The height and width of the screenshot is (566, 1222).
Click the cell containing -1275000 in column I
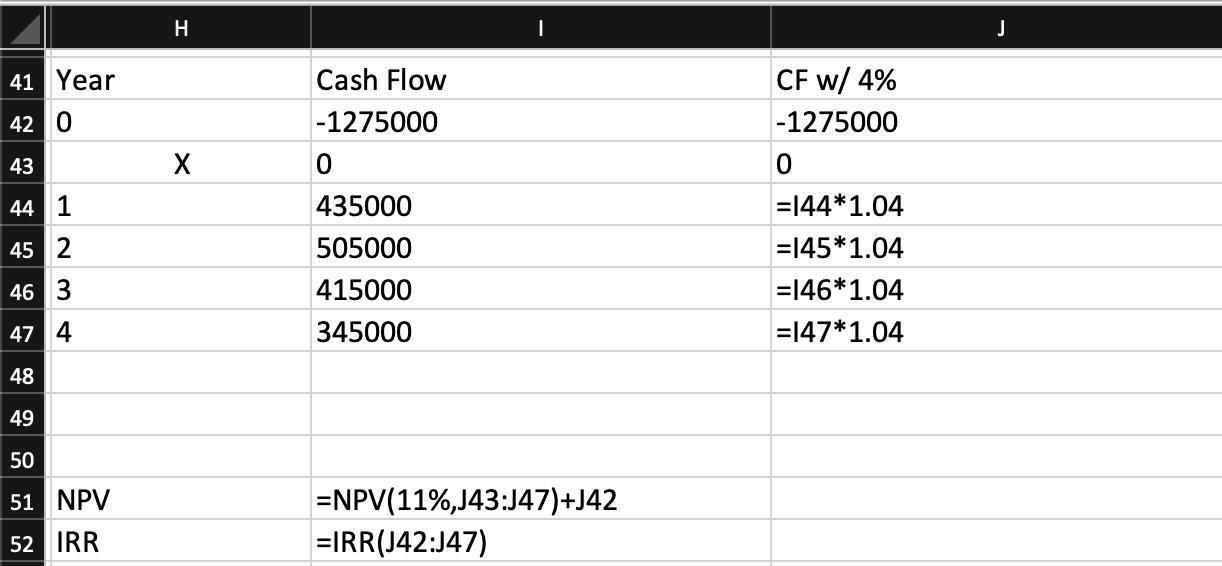point(541,122)
